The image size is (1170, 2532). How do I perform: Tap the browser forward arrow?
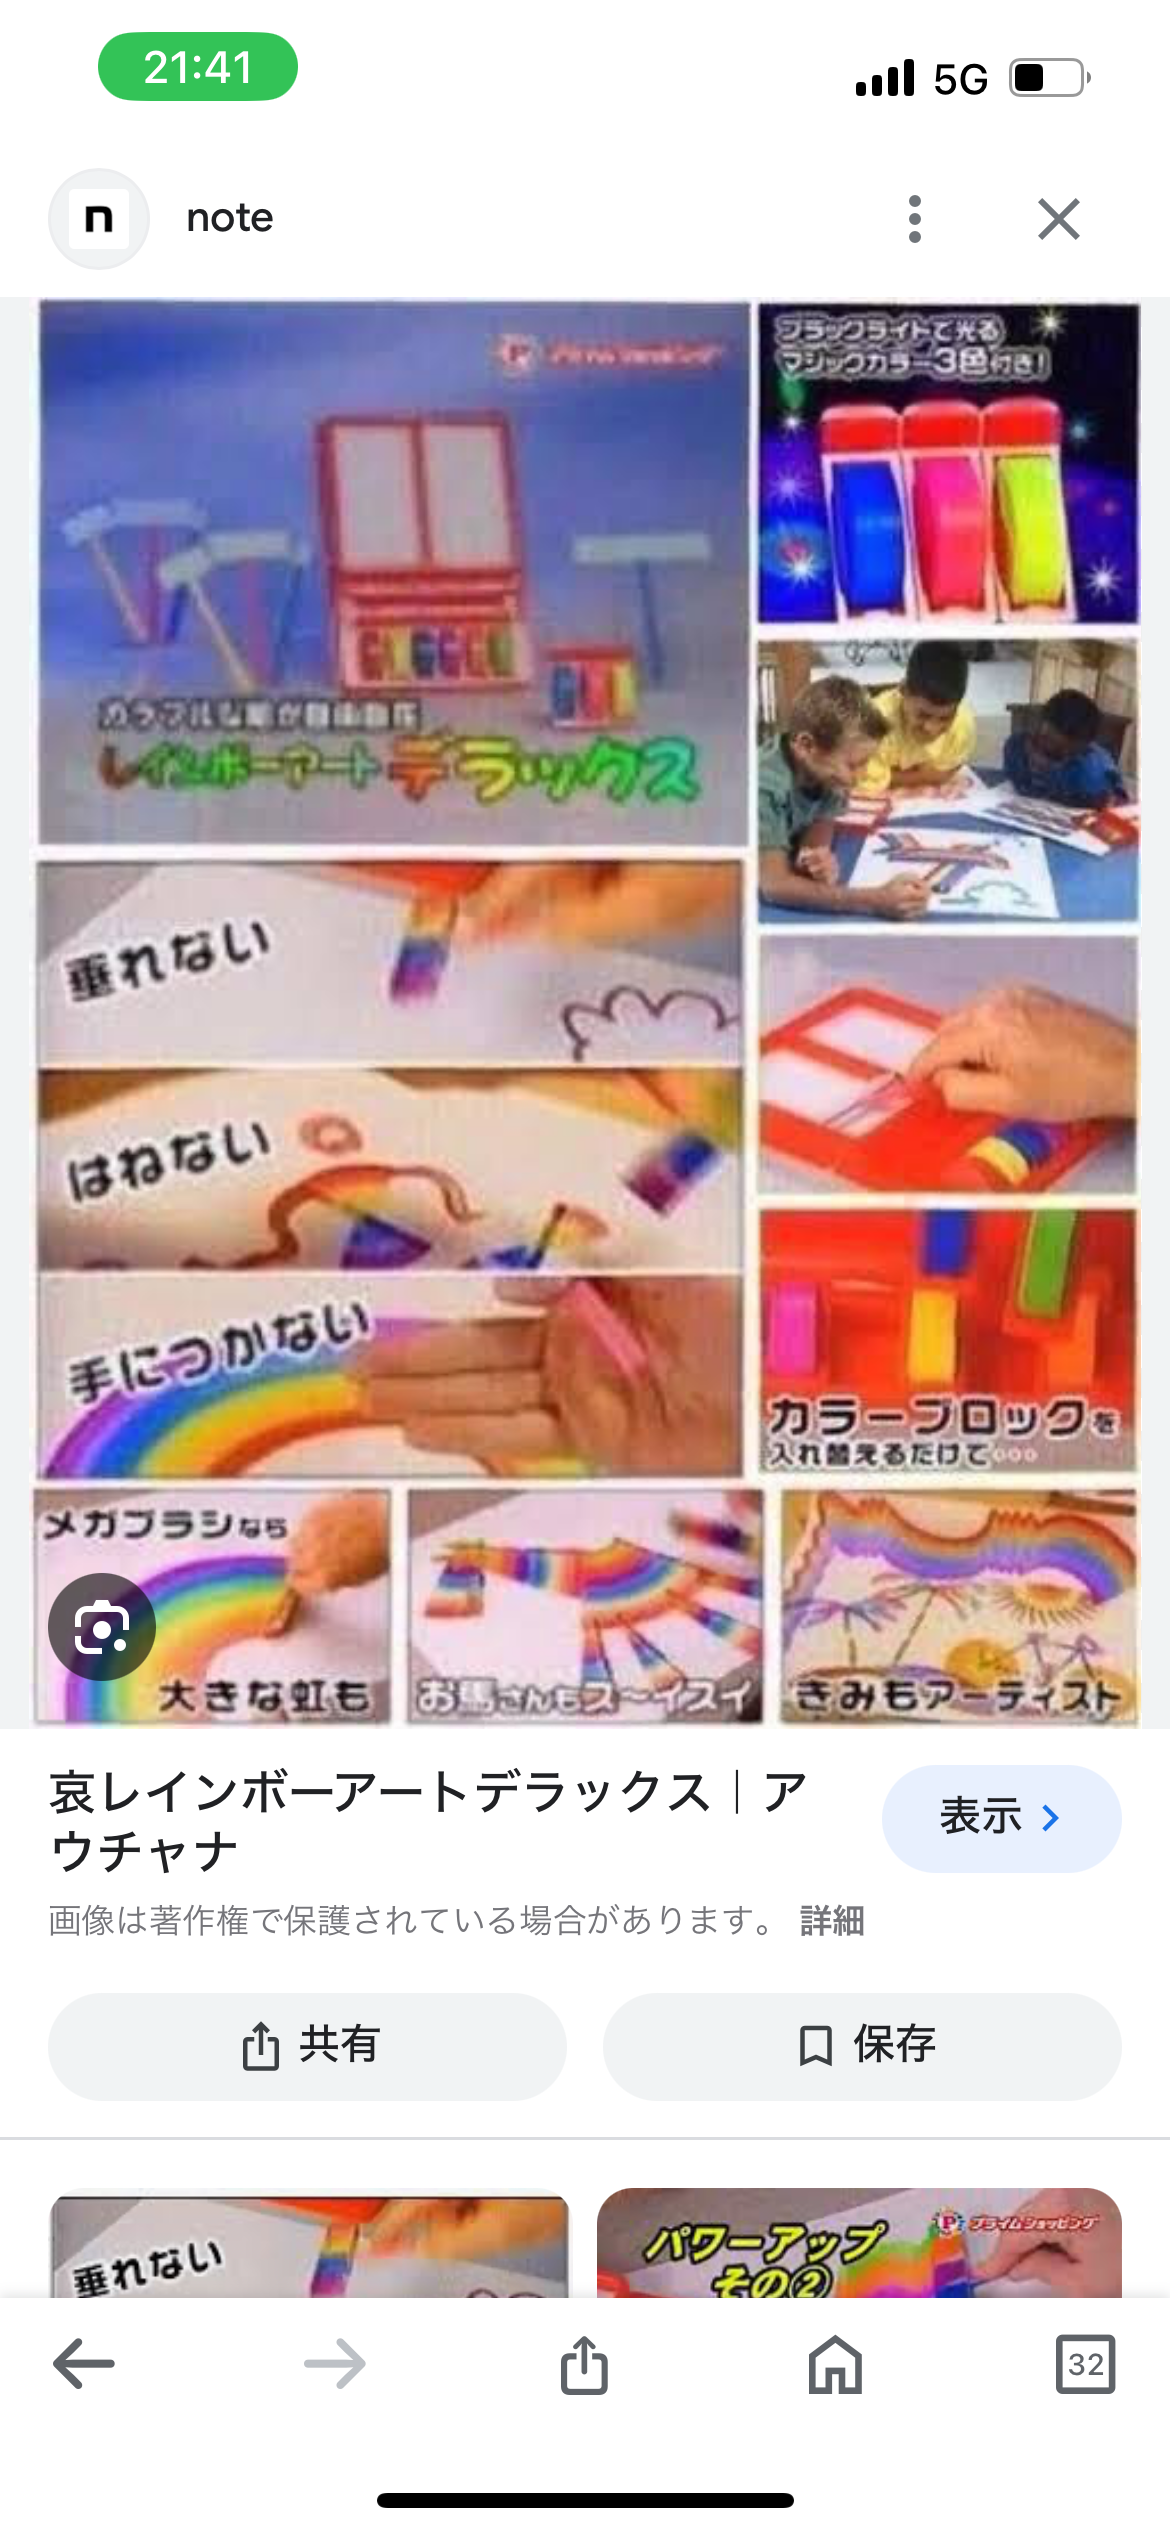pos(334,2364)
